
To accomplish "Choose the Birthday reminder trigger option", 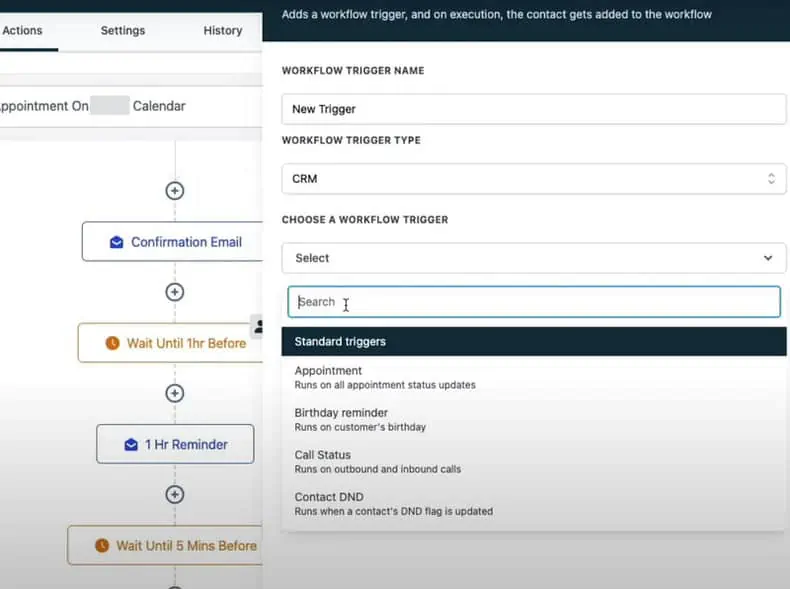I will [534, 420].
